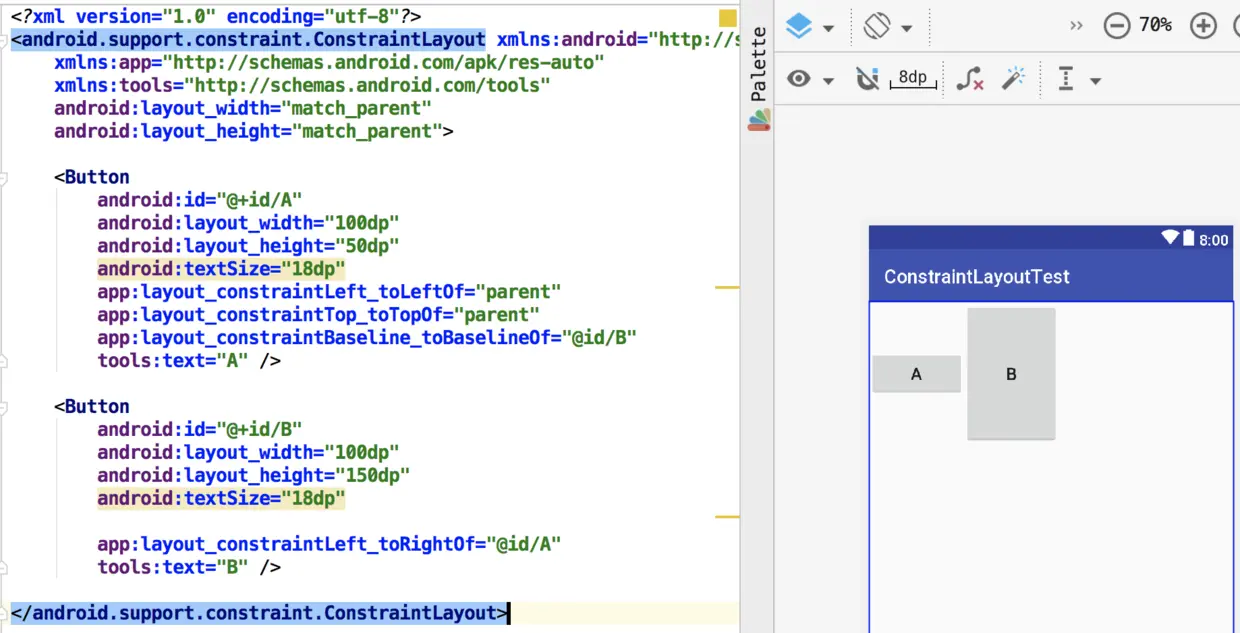Click fold marker at closing ConstraintLayout tag
The width and height of the screenshot is (1240, 633).
pyautogui.click(x=4, y=613)
